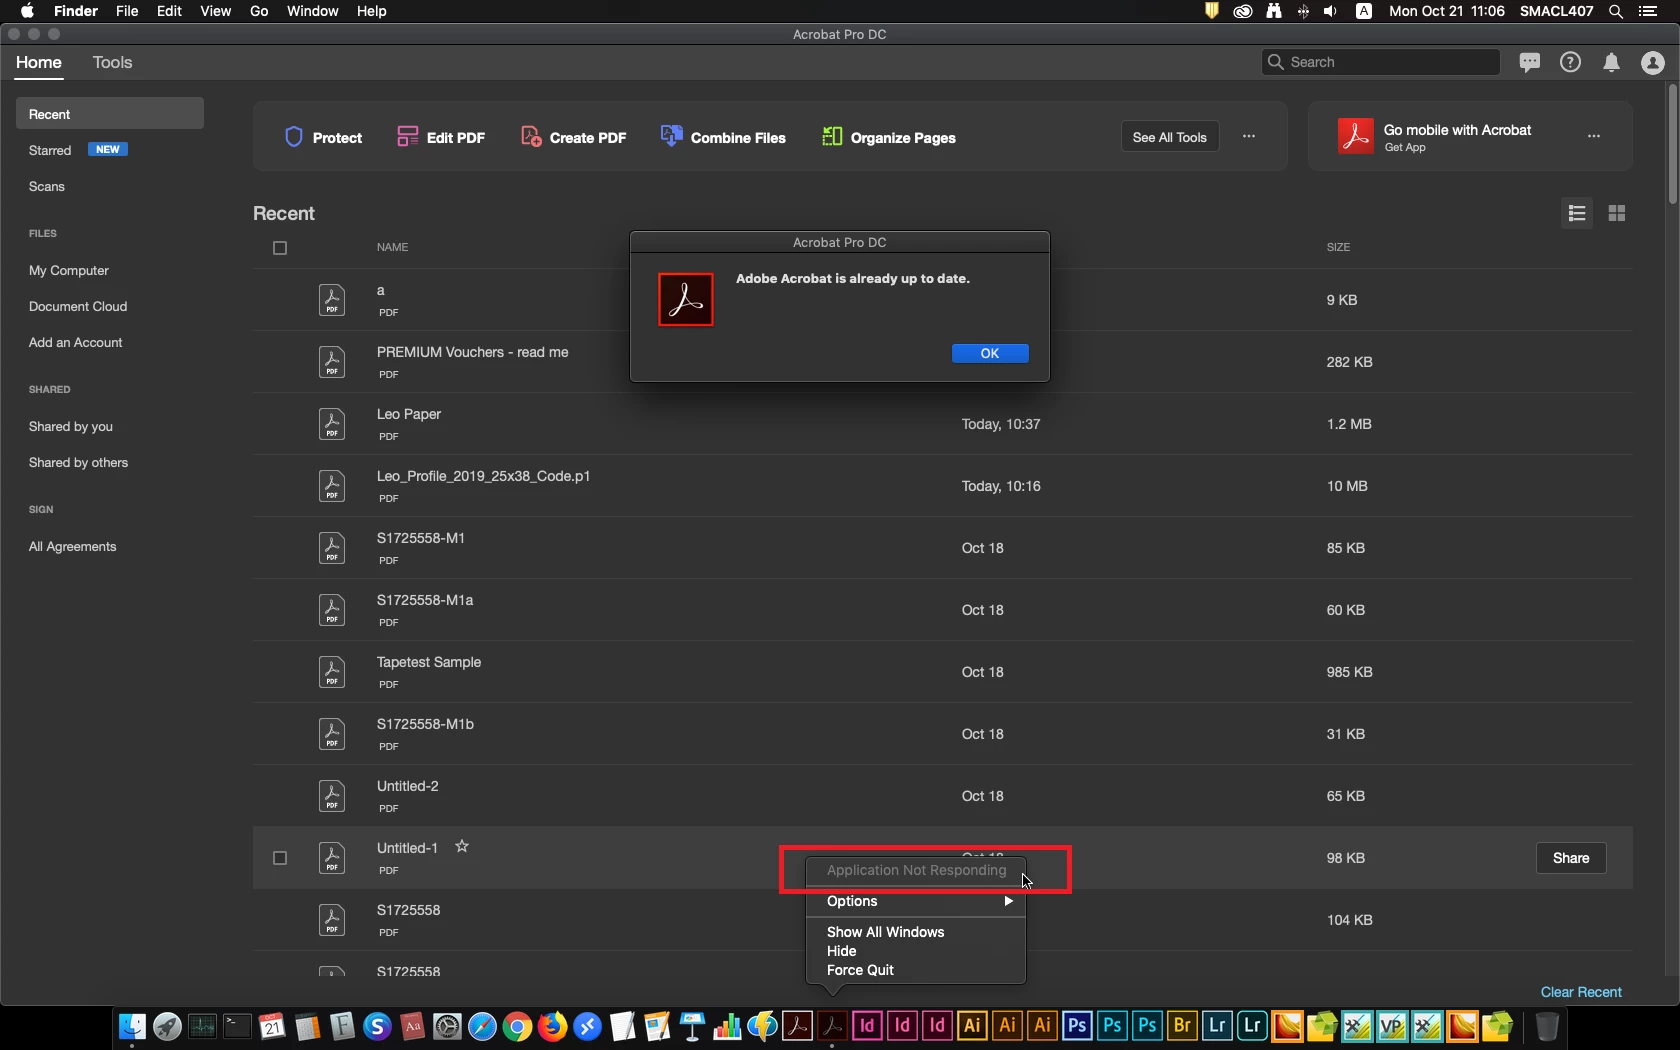Select Starred in the sidebar
Screen dimensions: 1680x1050
pos(50,150)
